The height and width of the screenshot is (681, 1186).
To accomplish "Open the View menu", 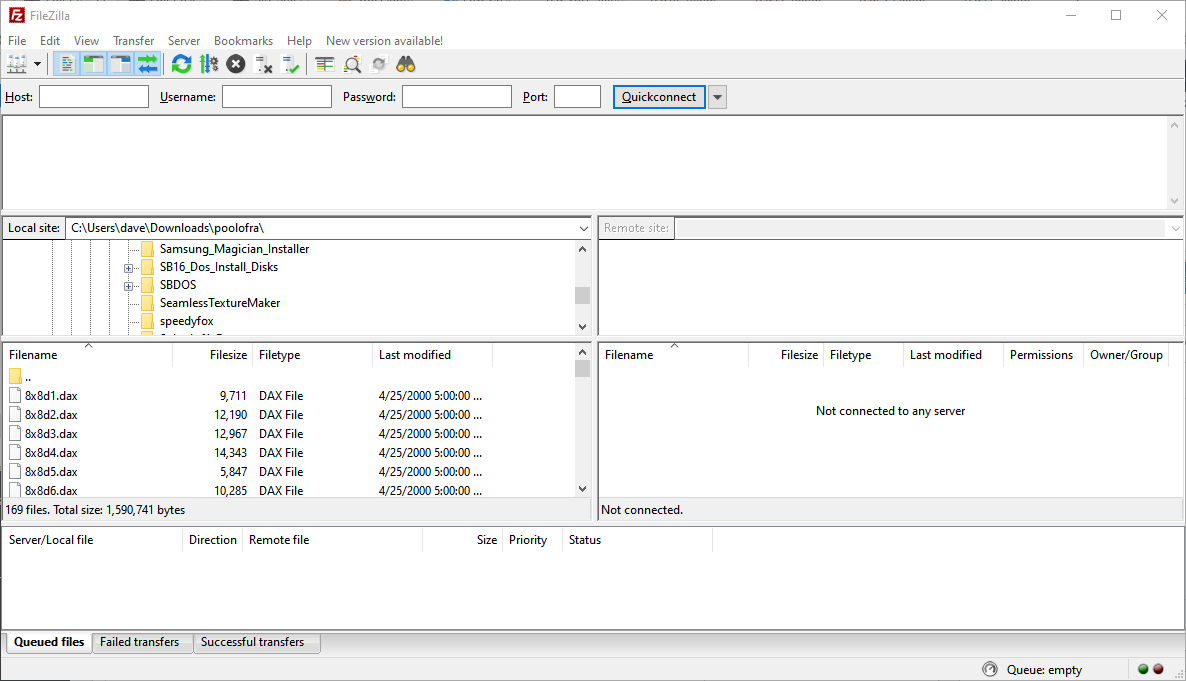I will (x=86, y=41).
